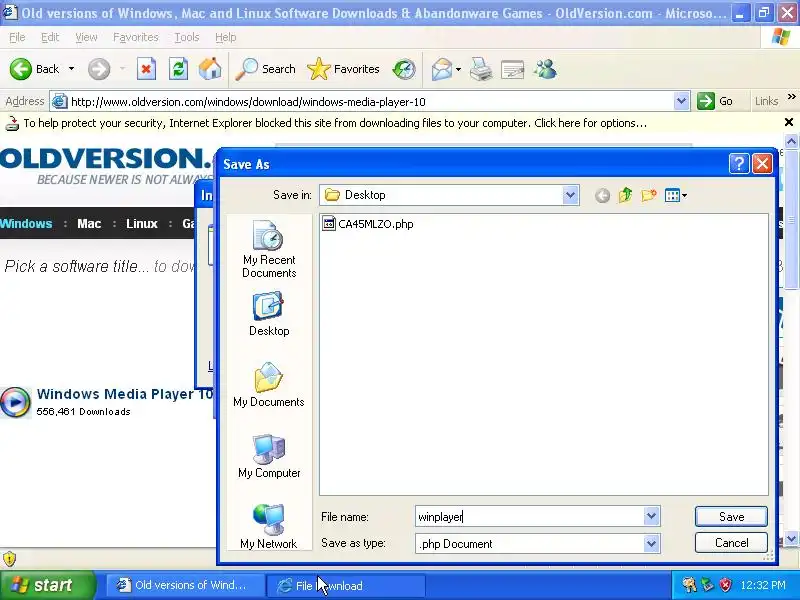
Task: Print the page with printer icon
Action: 481,69
